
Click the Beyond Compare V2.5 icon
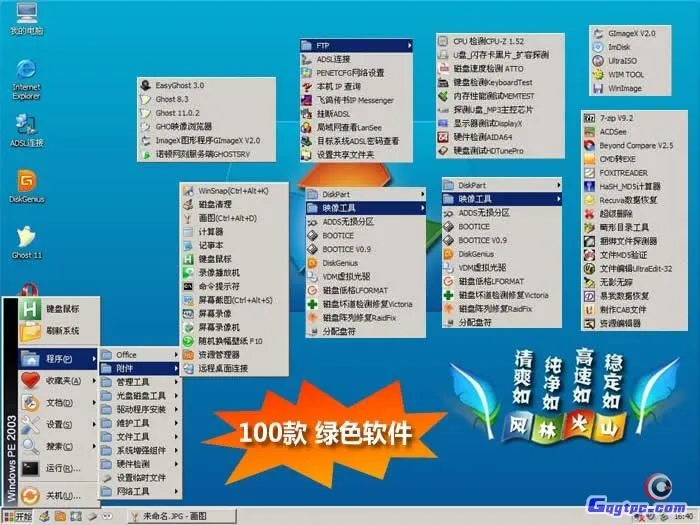[590, 146]
